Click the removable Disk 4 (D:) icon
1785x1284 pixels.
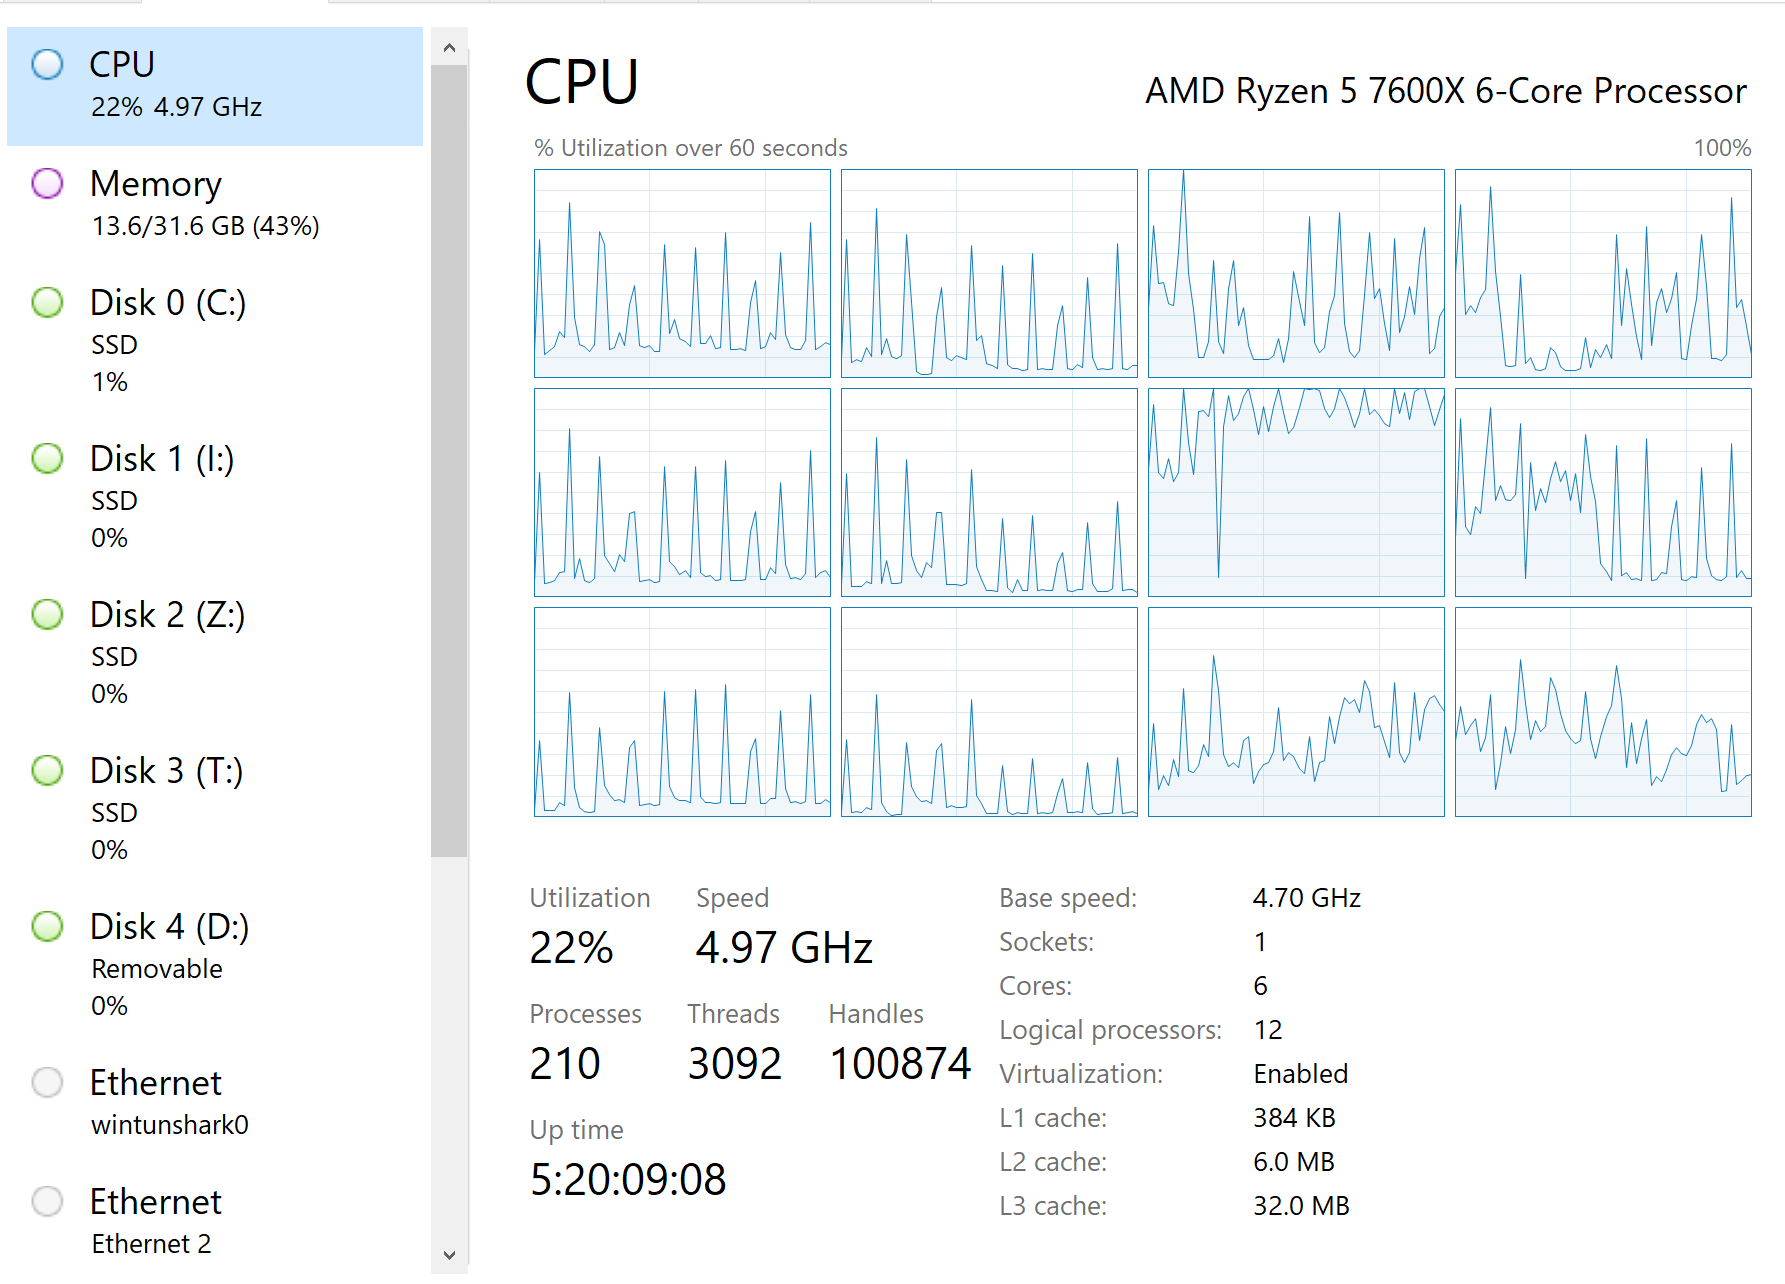(x=47, y=926)
